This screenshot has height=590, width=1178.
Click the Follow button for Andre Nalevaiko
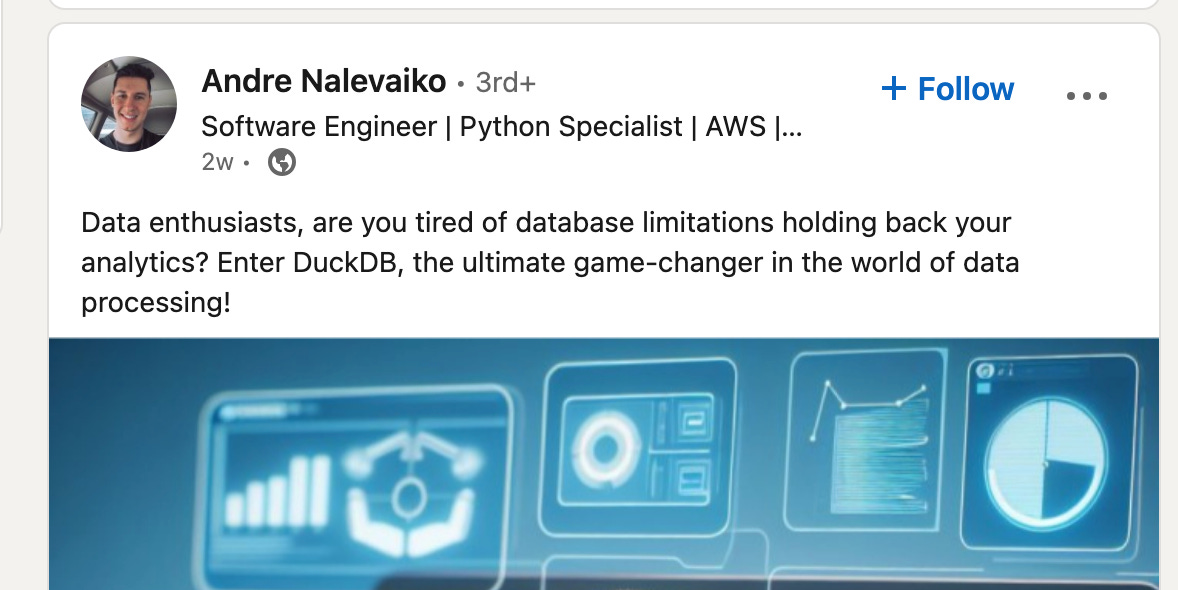tap(946, 90)
